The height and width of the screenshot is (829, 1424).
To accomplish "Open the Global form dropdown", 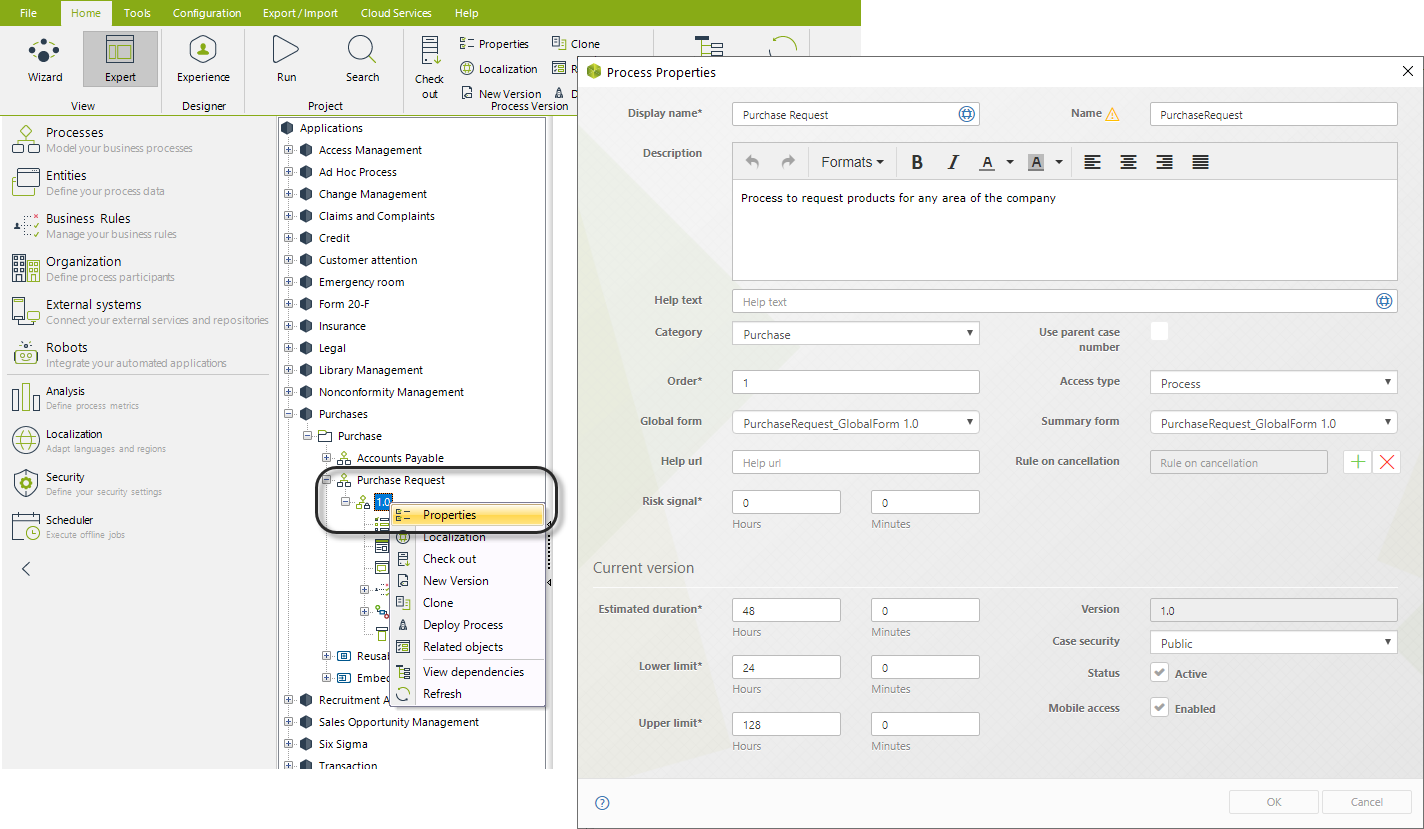I will [856, 423].
